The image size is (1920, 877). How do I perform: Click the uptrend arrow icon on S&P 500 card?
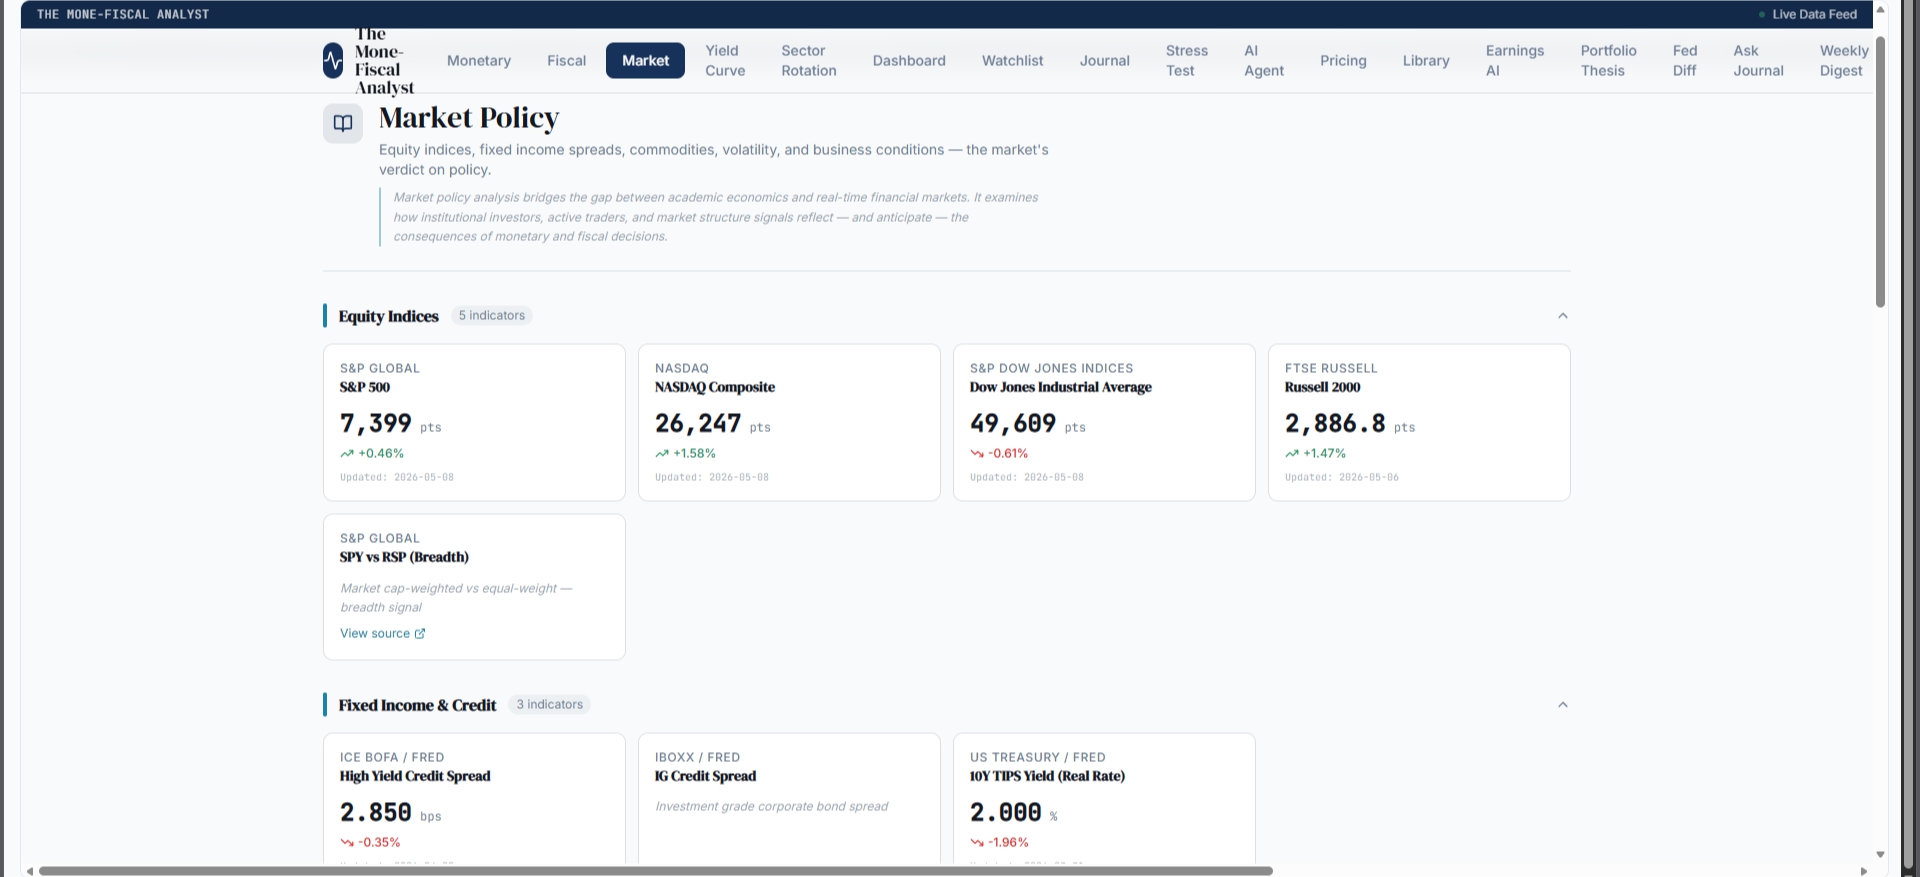click(347, 454)
